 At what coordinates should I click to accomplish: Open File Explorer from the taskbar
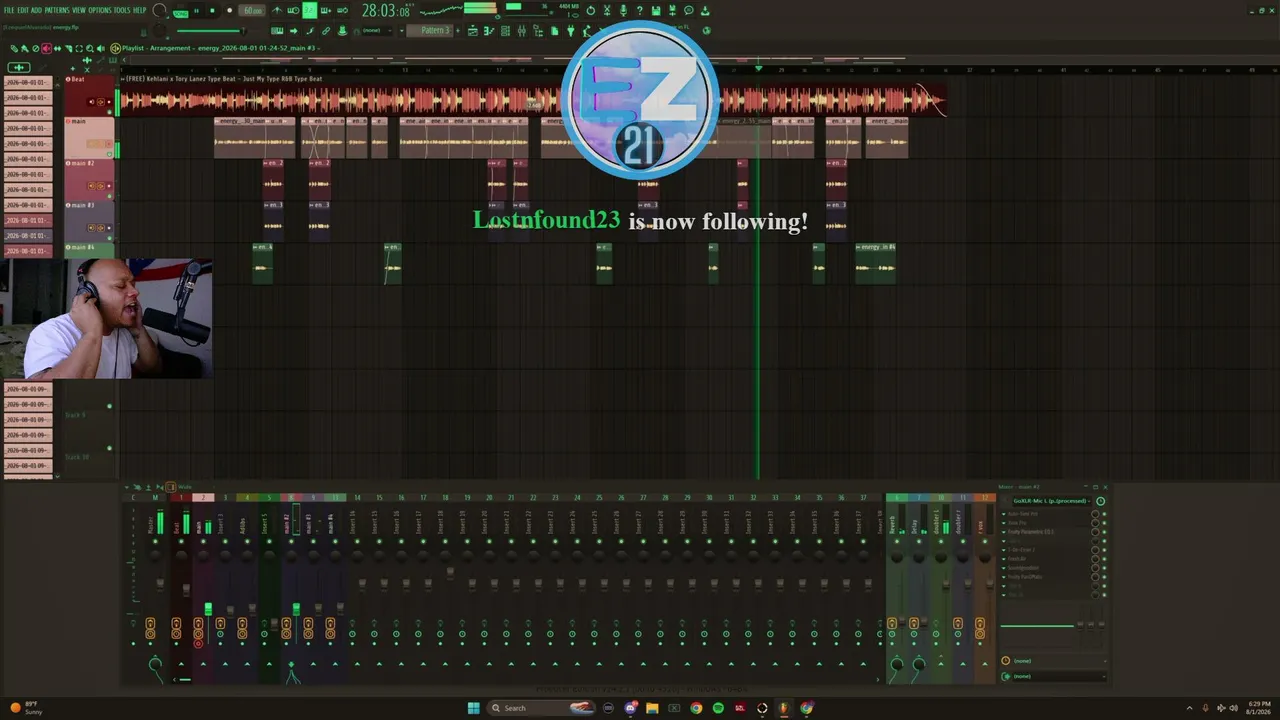click(652, 708)
